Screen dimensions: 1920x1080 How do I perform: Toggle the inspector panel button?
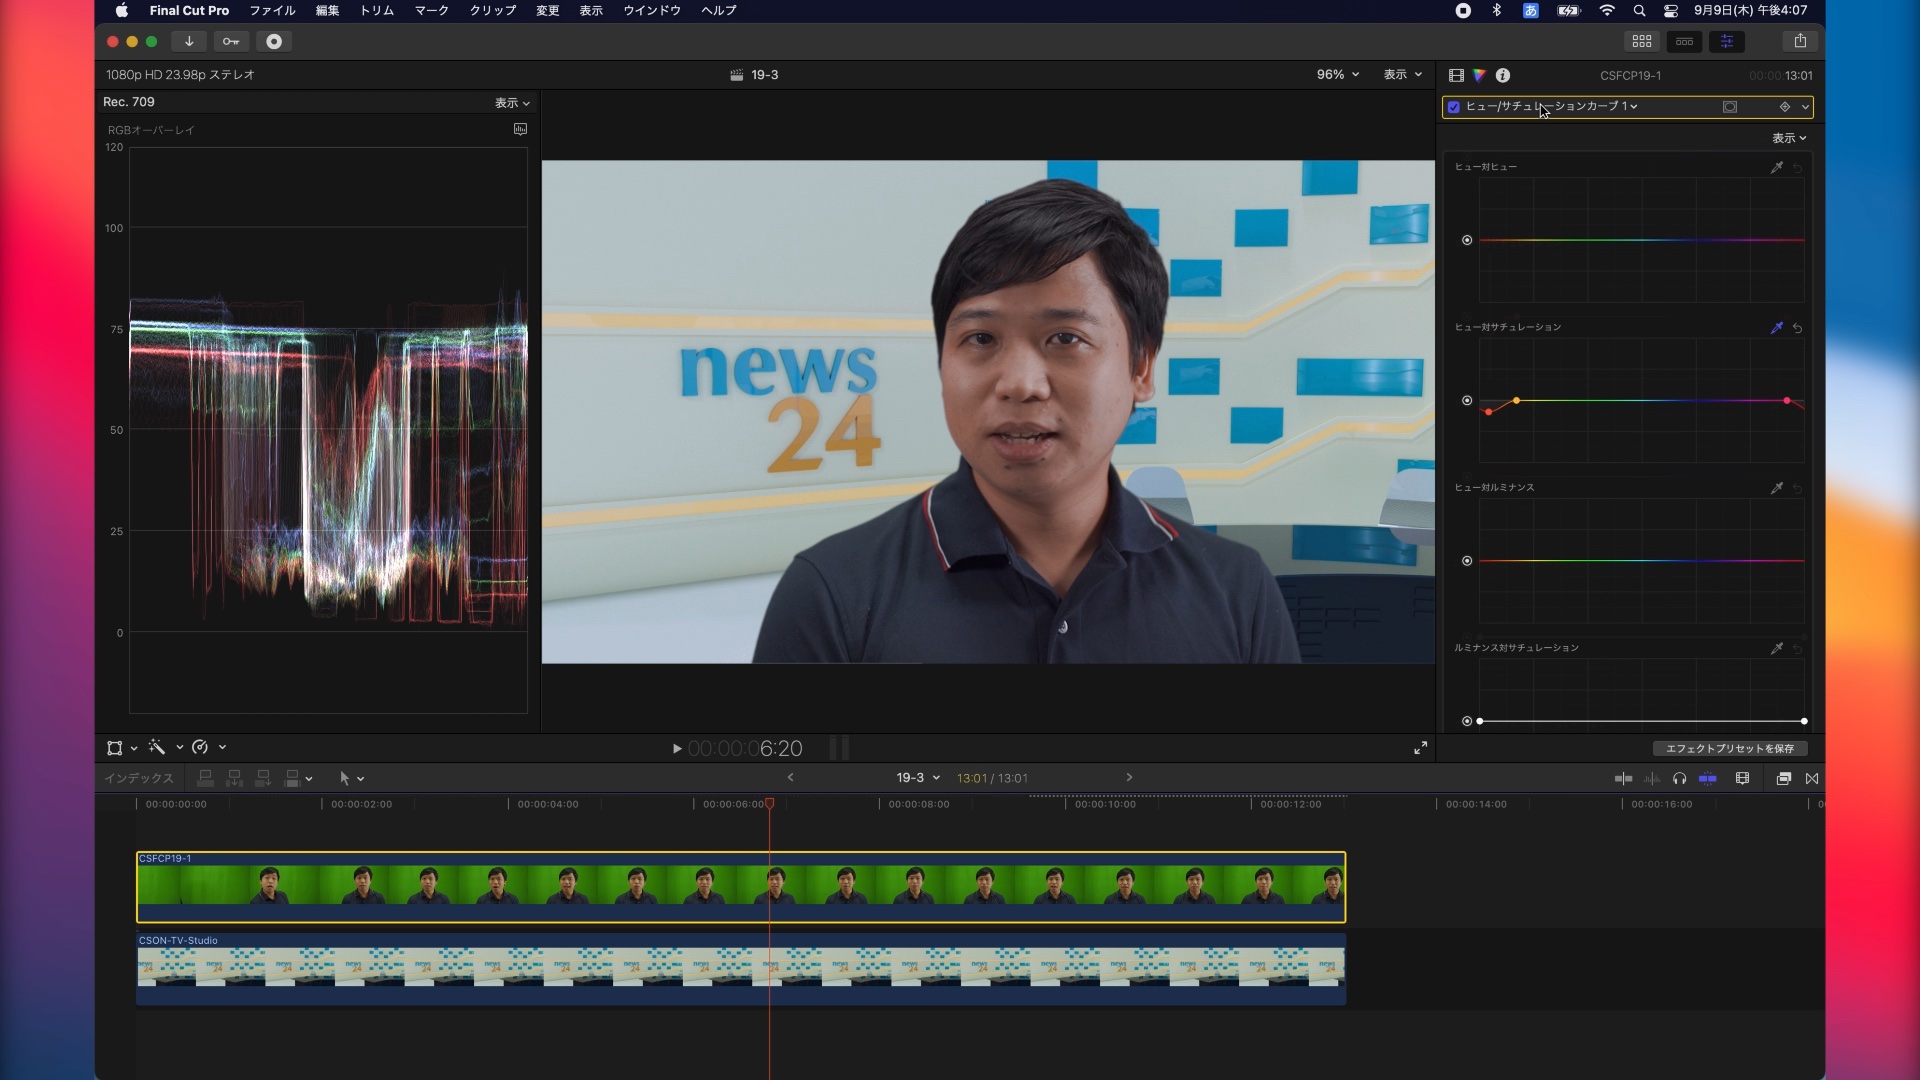point(1727,41)
